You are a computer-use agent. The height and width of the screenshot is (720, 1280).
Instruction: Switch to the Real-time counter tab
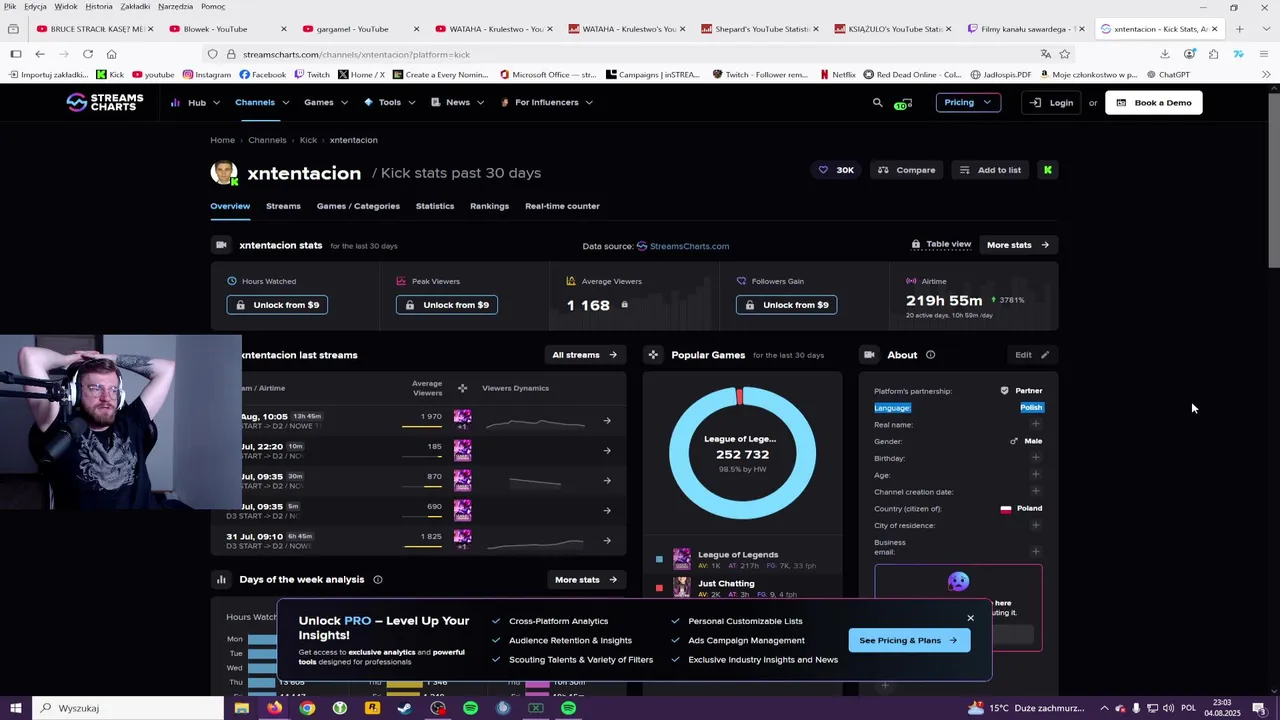tap(562, 206)
